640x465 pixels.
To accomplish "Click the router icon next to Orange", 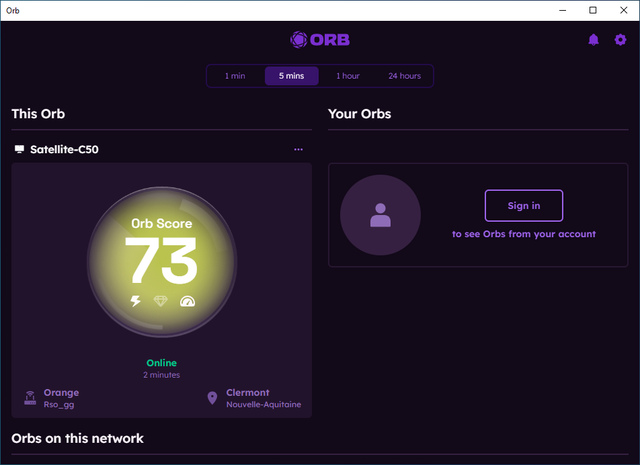I will click(30, 398).
